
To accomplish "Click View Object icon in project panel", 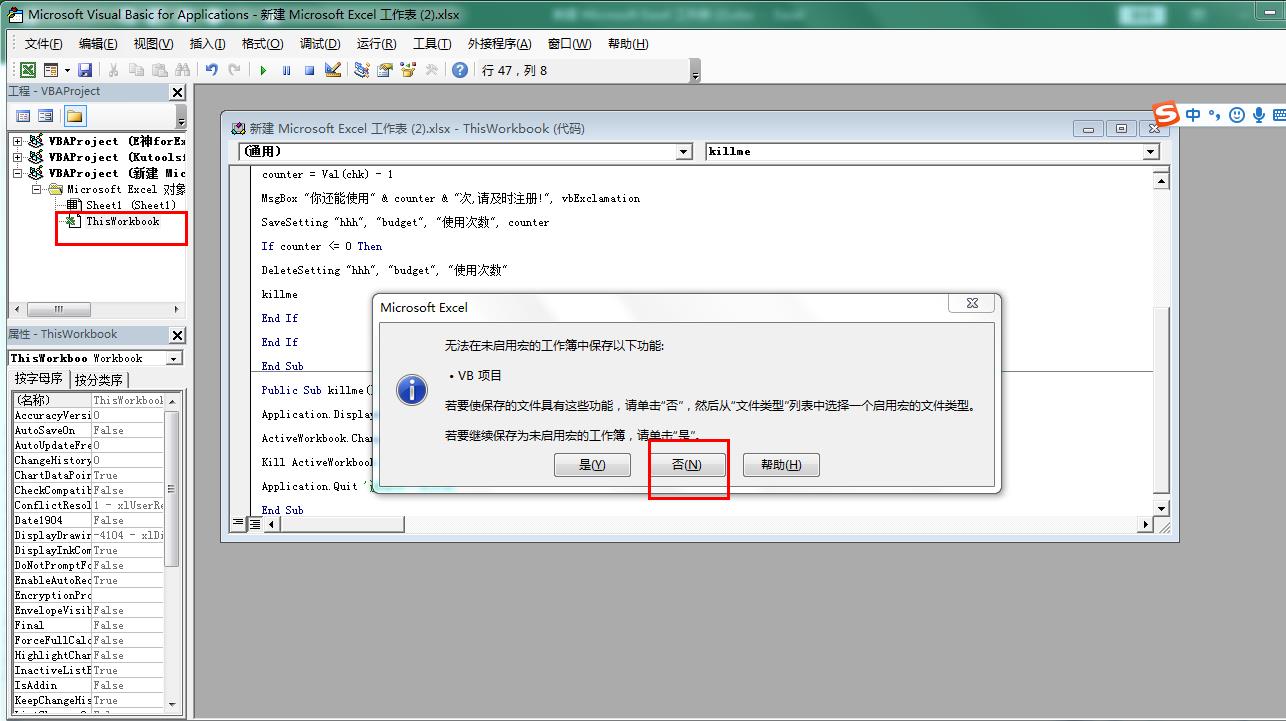I will tap(46, 116).
